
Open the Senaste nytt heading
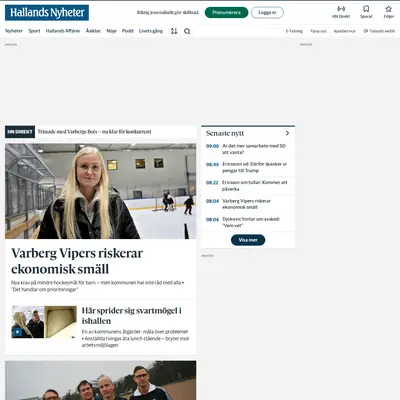point(225,133)
